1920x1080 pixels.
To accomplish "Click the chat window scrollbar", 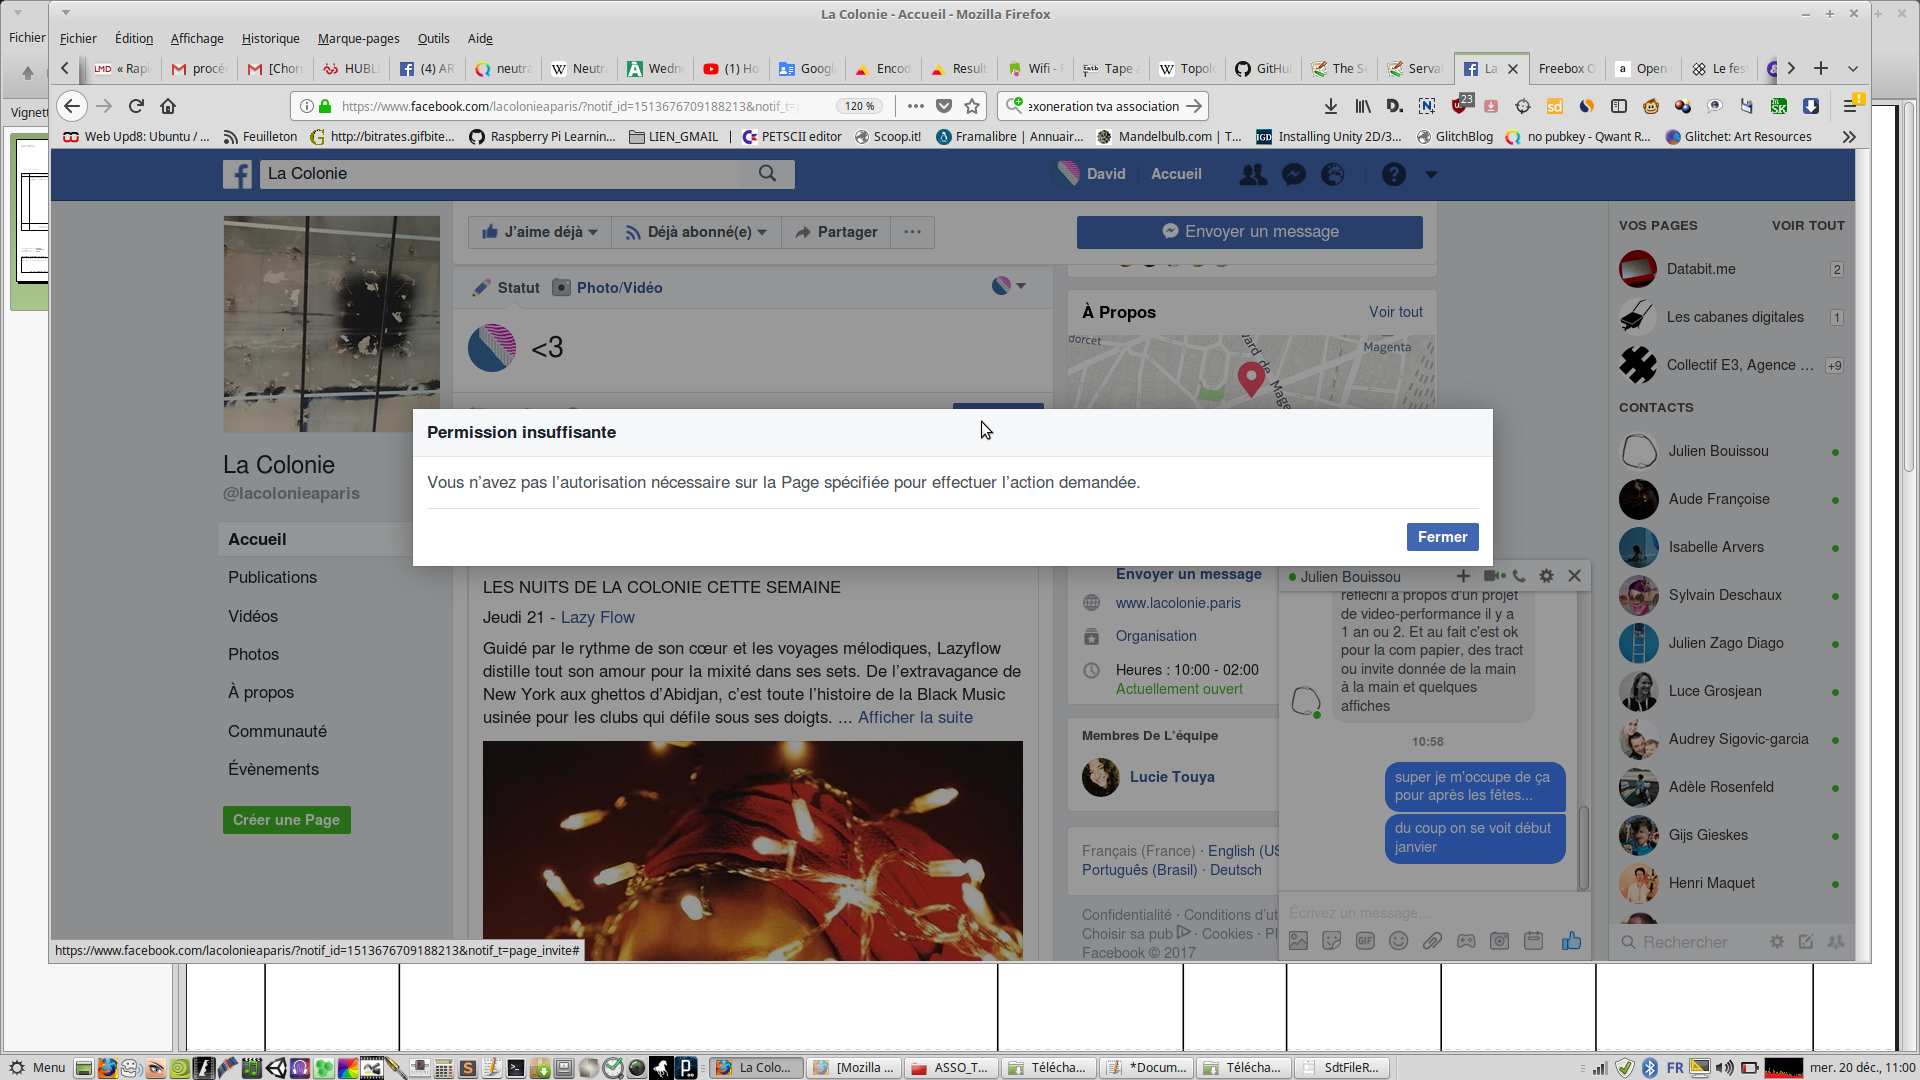I will [x=1583, y=845].
